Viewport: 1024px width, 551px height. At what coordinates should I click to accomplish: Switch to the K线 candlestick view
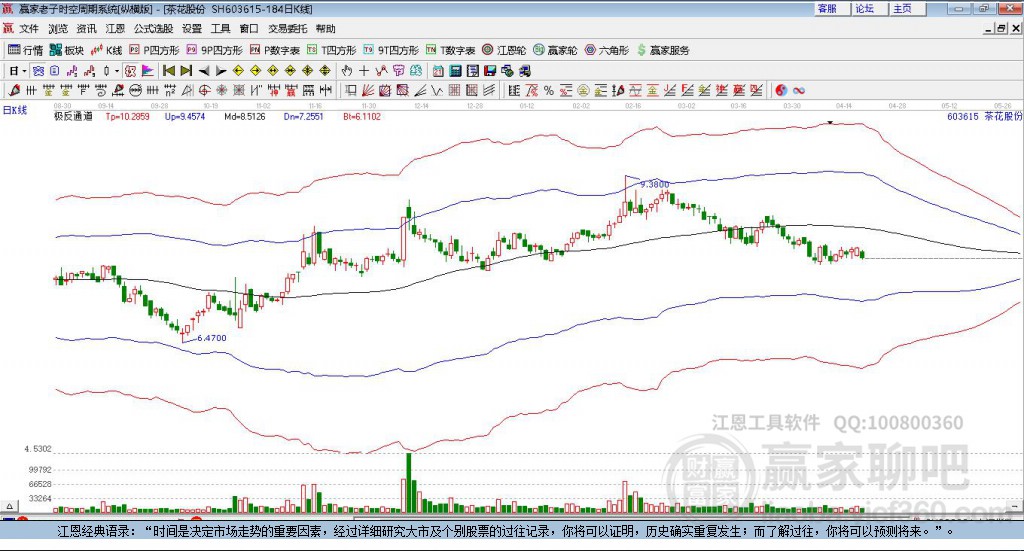click(x=106, y=50)
